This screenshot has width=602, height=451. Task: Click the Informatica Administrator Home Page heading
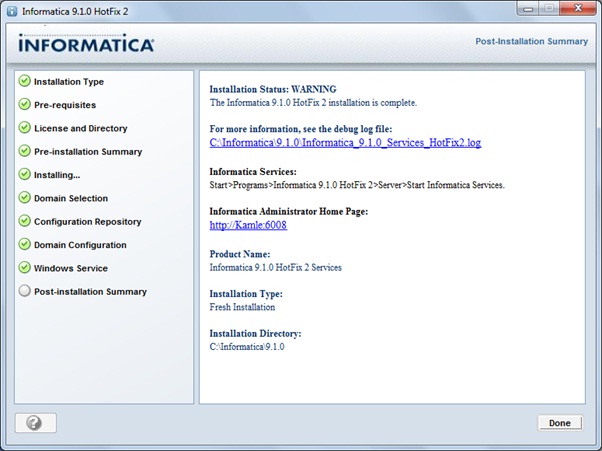pos(289,211)
